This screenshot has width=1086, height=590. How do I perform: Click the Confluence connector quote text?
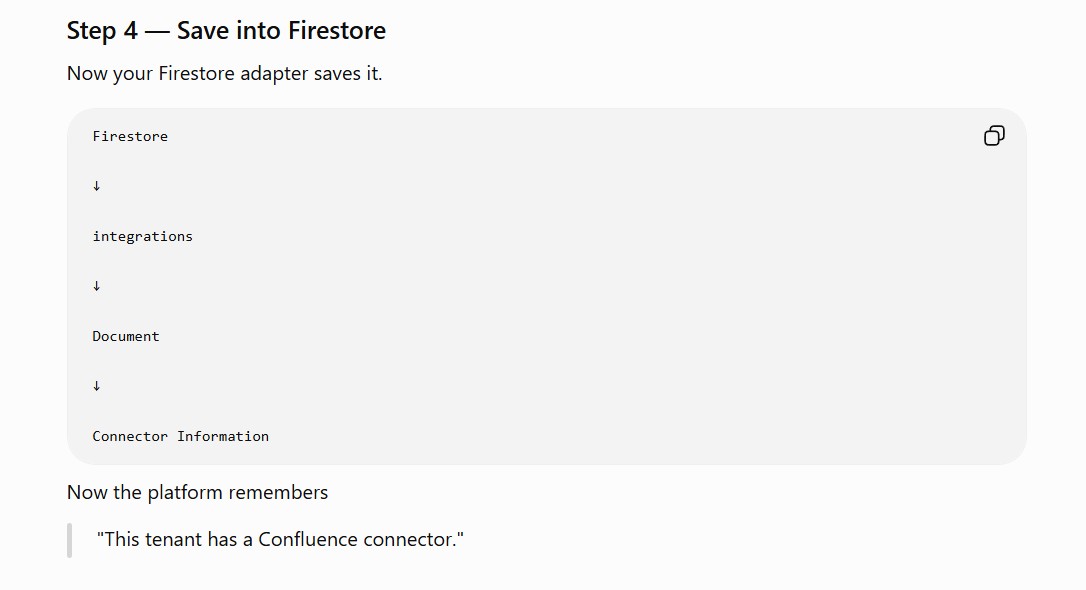(x=281, y=539)
